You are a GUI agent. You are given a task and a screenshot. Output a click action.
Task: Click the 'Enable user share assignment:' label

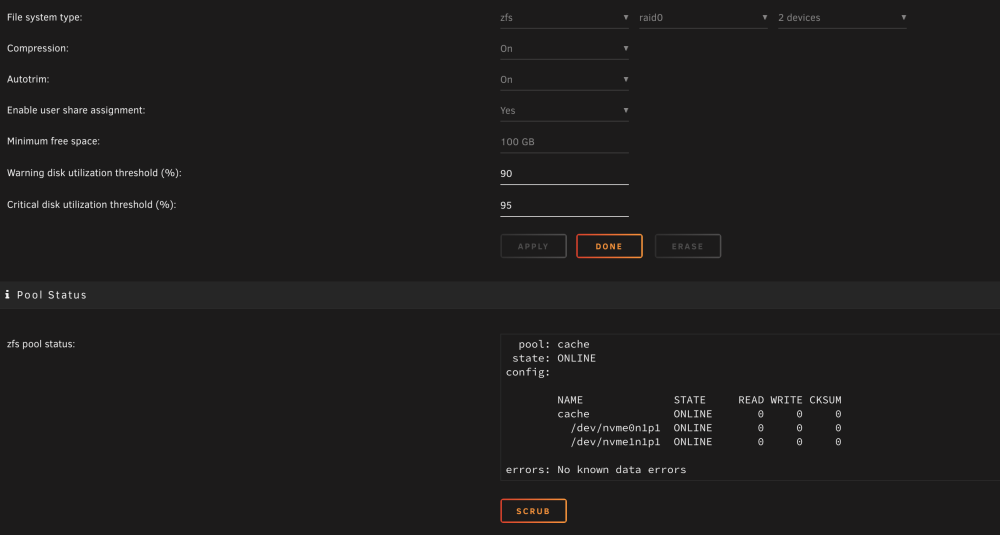[x=76, y=110]
